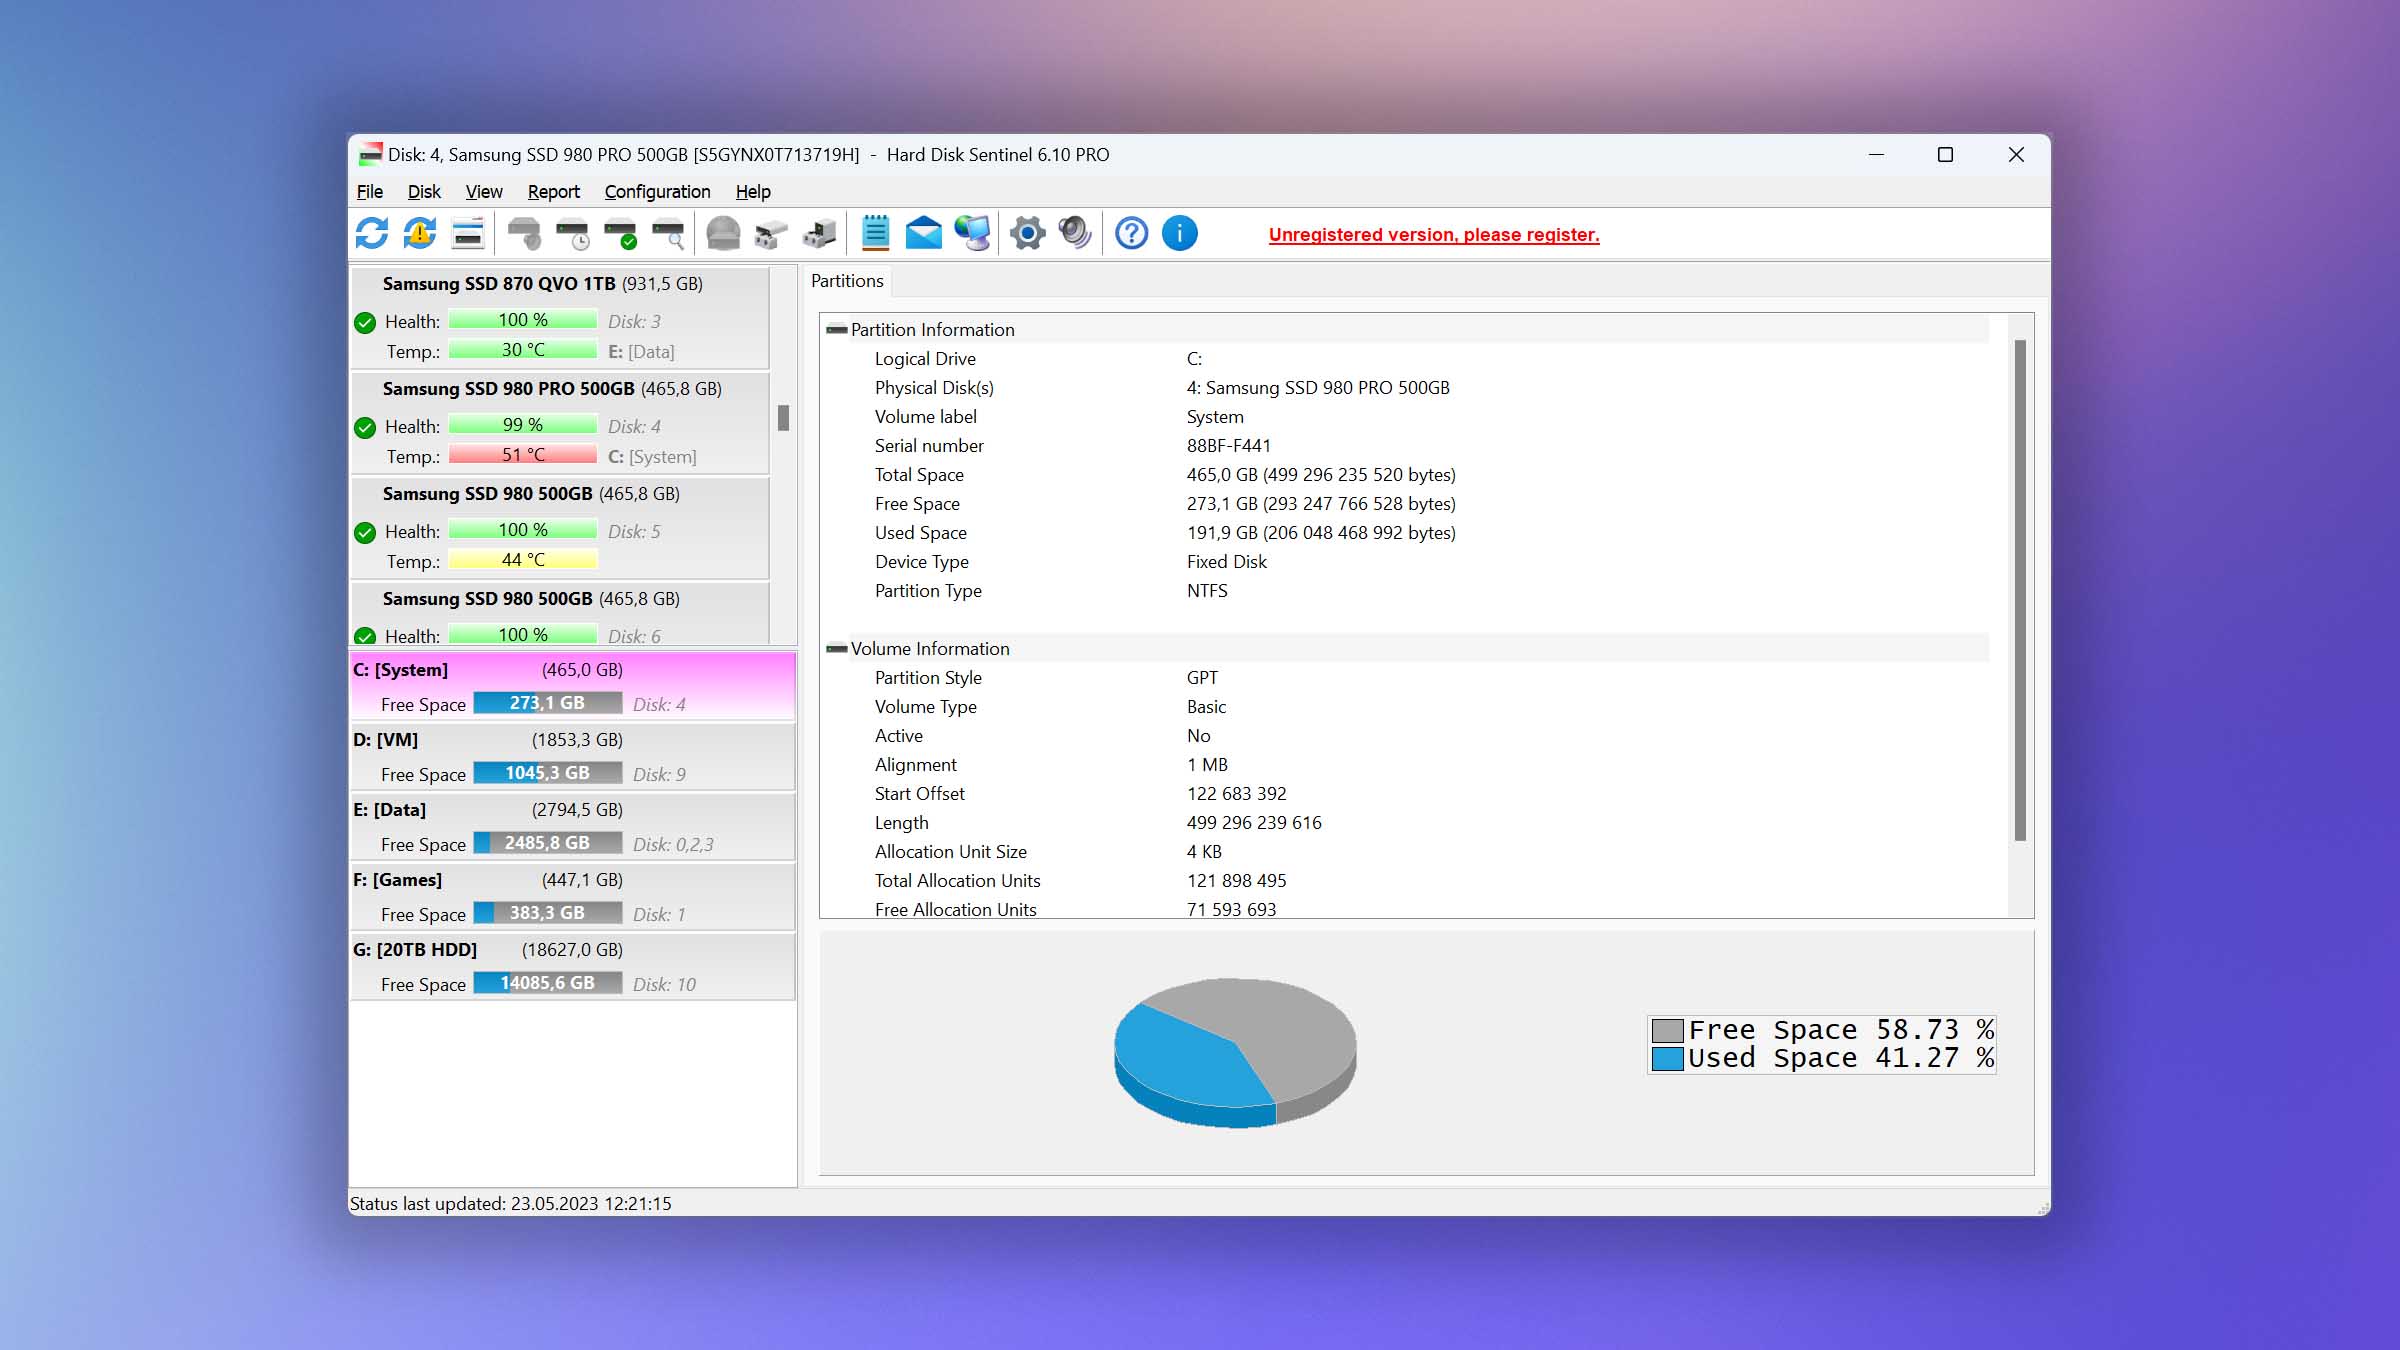This screenshot has height=1350, width=2400.
Task: Click the disk list scrollbar thumb
Action: (x=783, y=418)
